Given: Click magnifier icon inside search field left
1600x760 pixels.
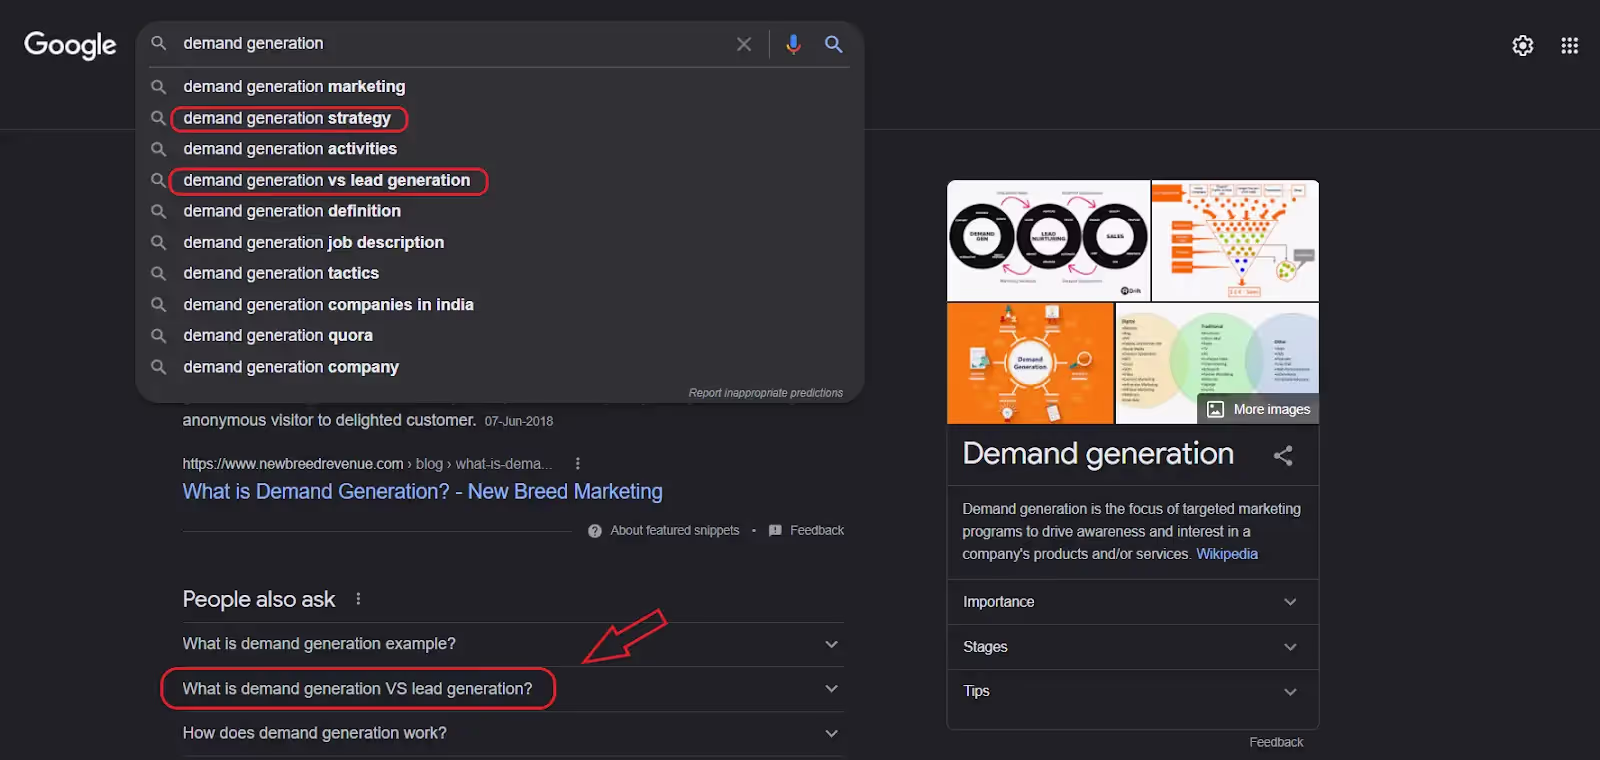Looking at the screenshot, I should point(158,43).
